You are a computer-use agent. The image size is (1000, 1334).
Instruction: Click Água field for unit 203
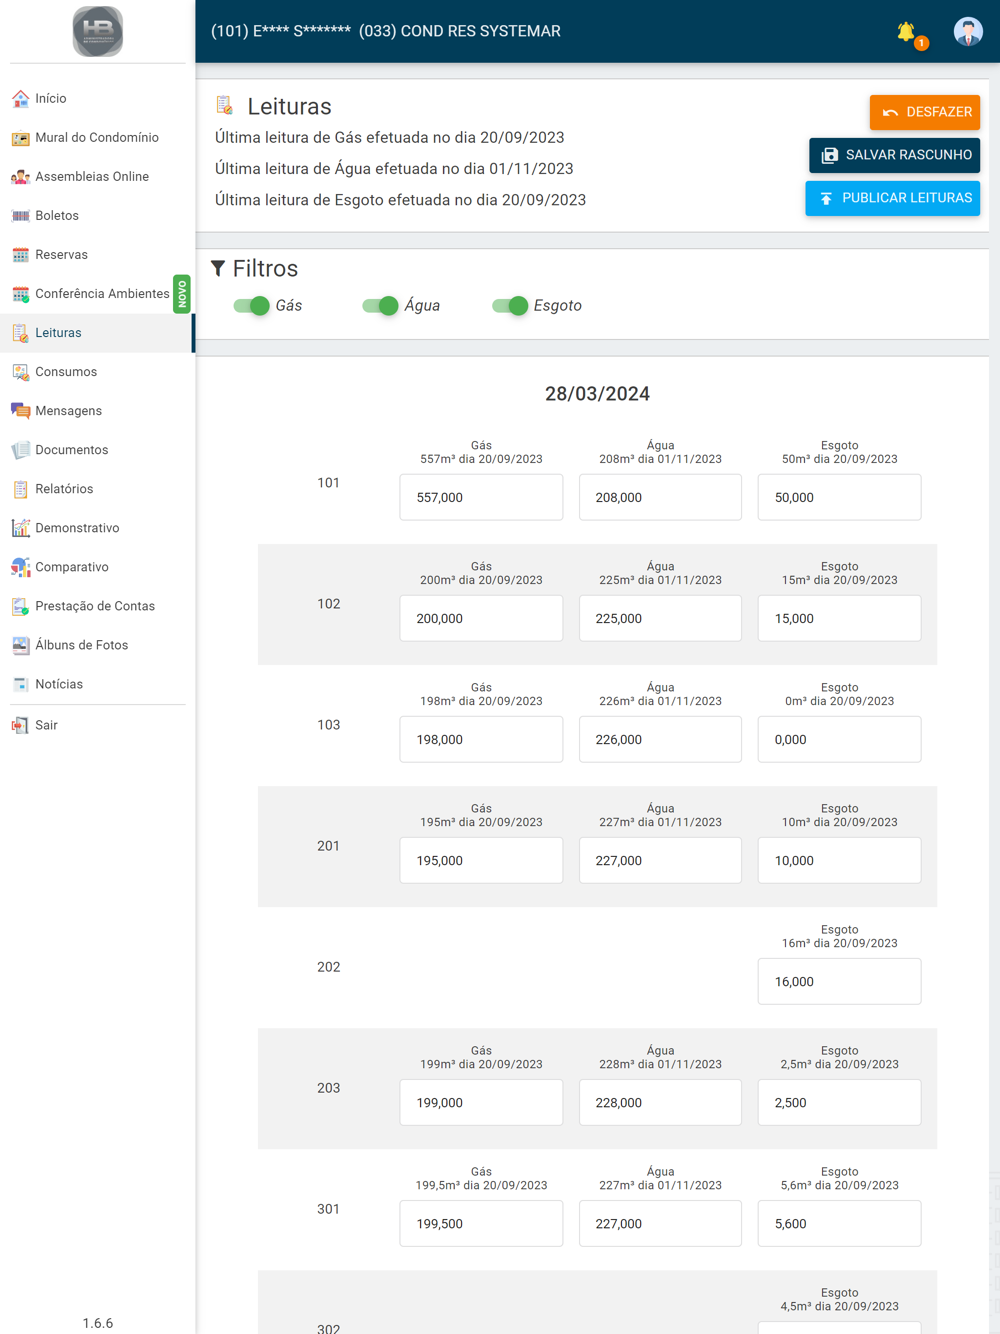pyautogui.click(x=660, y=1102)
